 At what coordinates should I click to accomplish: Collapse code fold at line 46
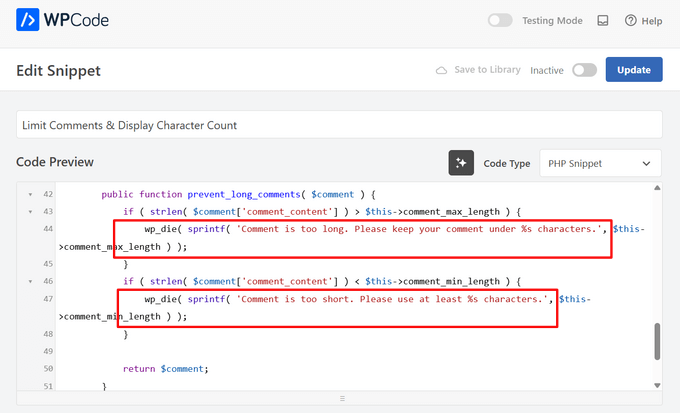[x=30, y=282]
